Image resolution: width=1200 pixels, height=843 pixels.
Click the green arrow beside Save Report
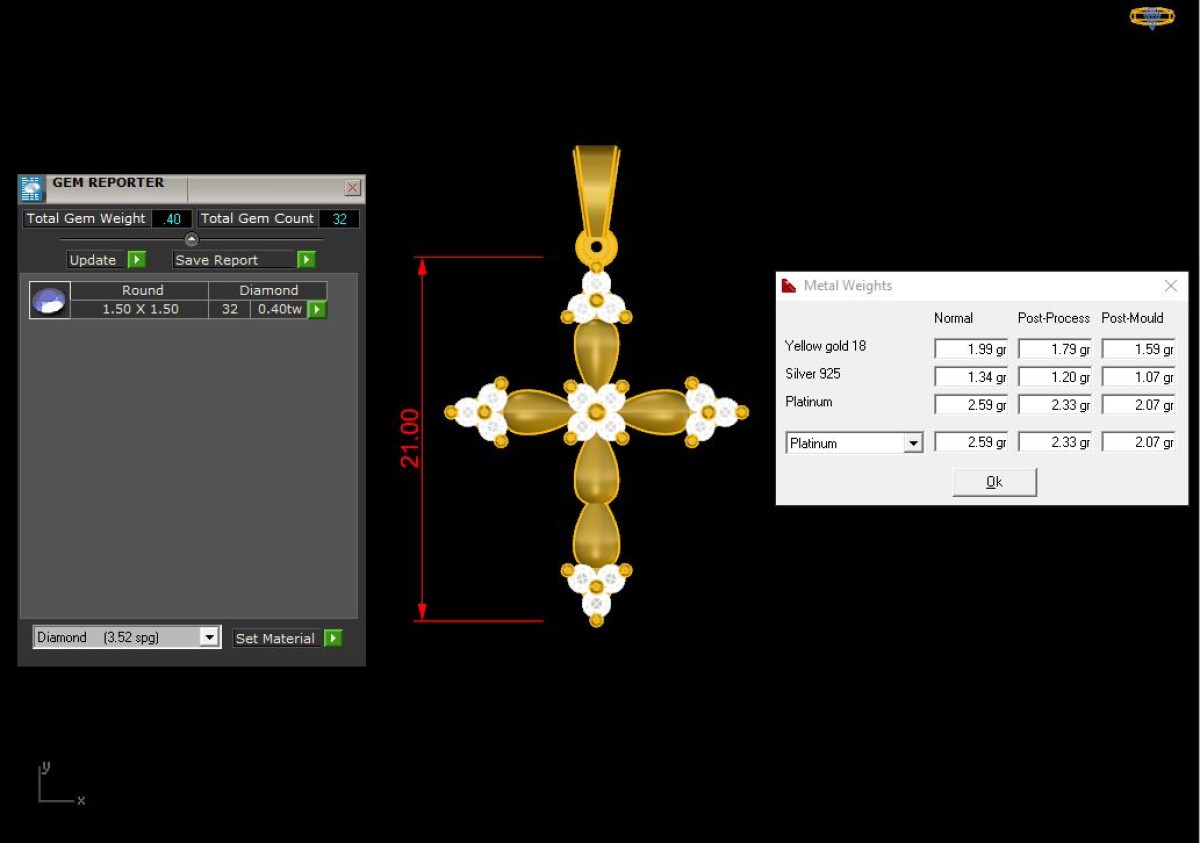(x=306, y=260)
